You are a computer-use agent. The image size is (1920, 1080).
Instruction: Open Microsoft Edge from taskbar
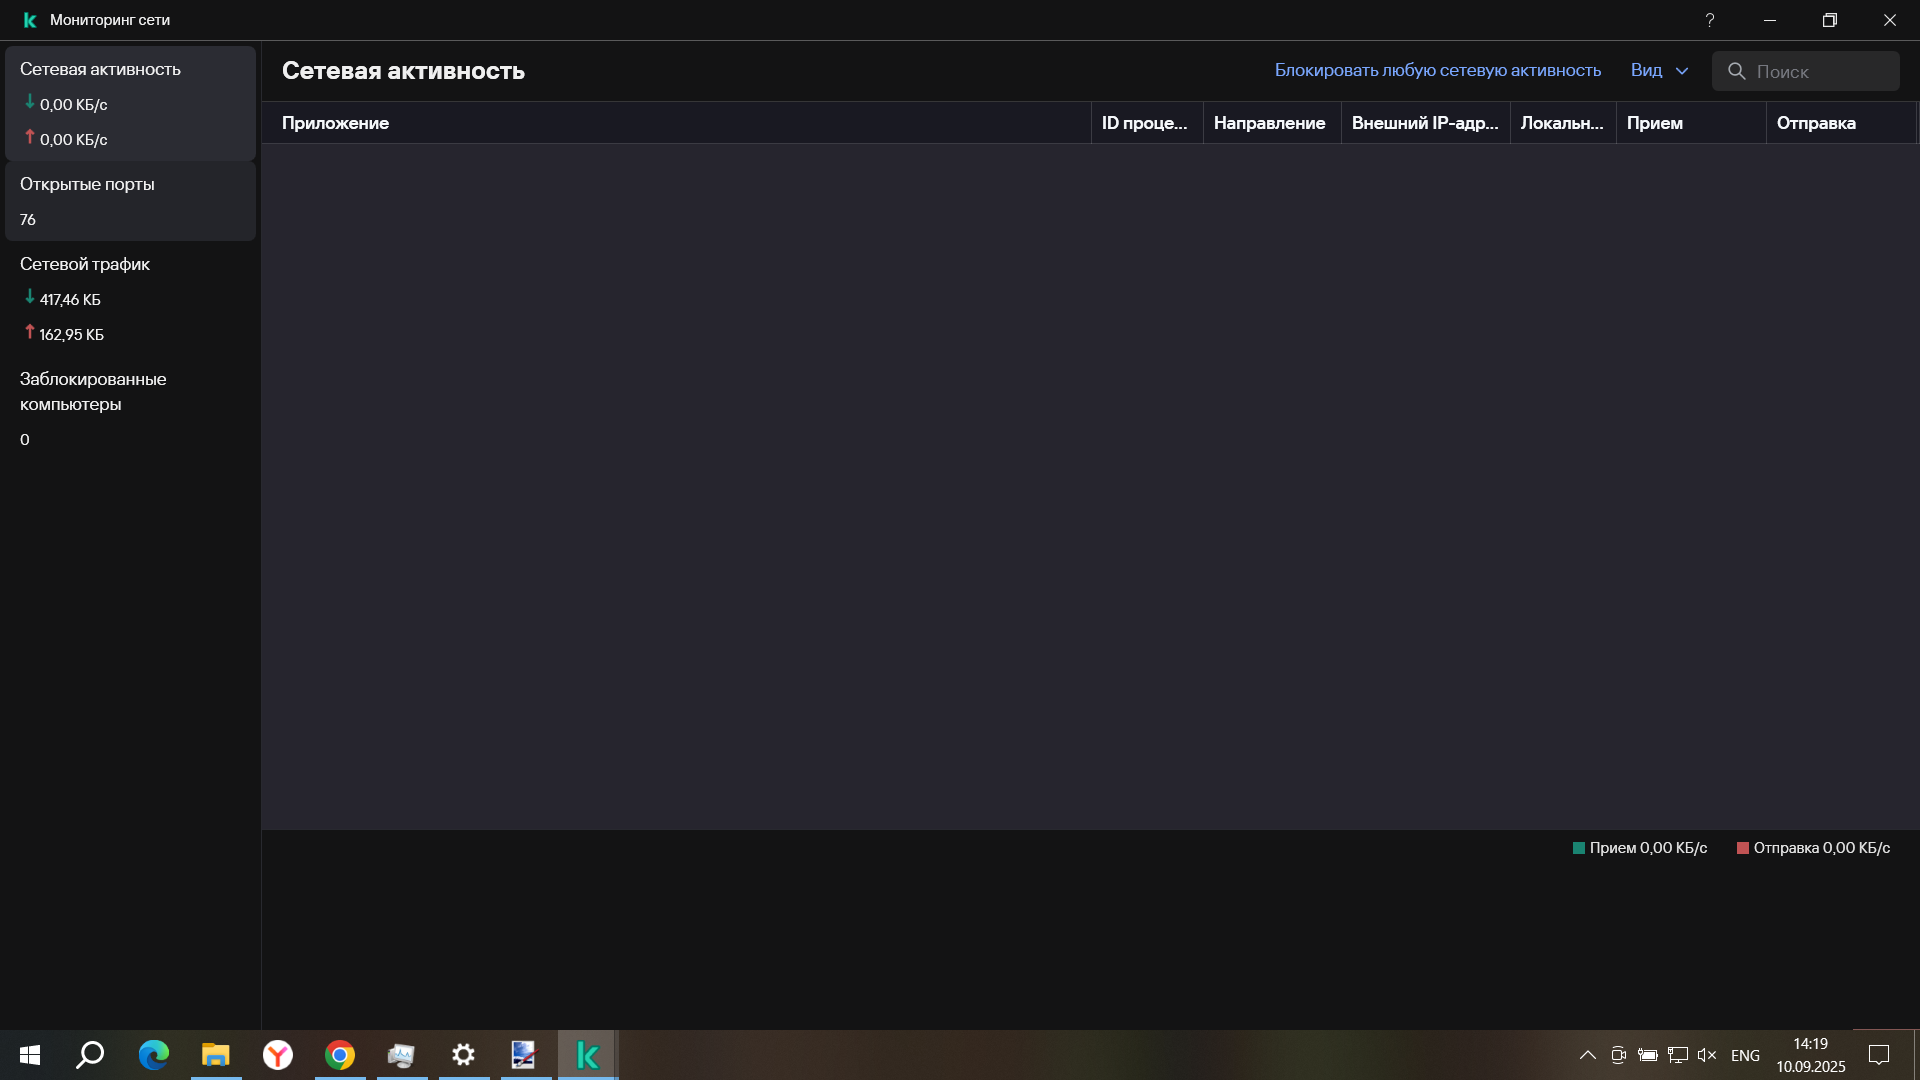click(154, 1055)
